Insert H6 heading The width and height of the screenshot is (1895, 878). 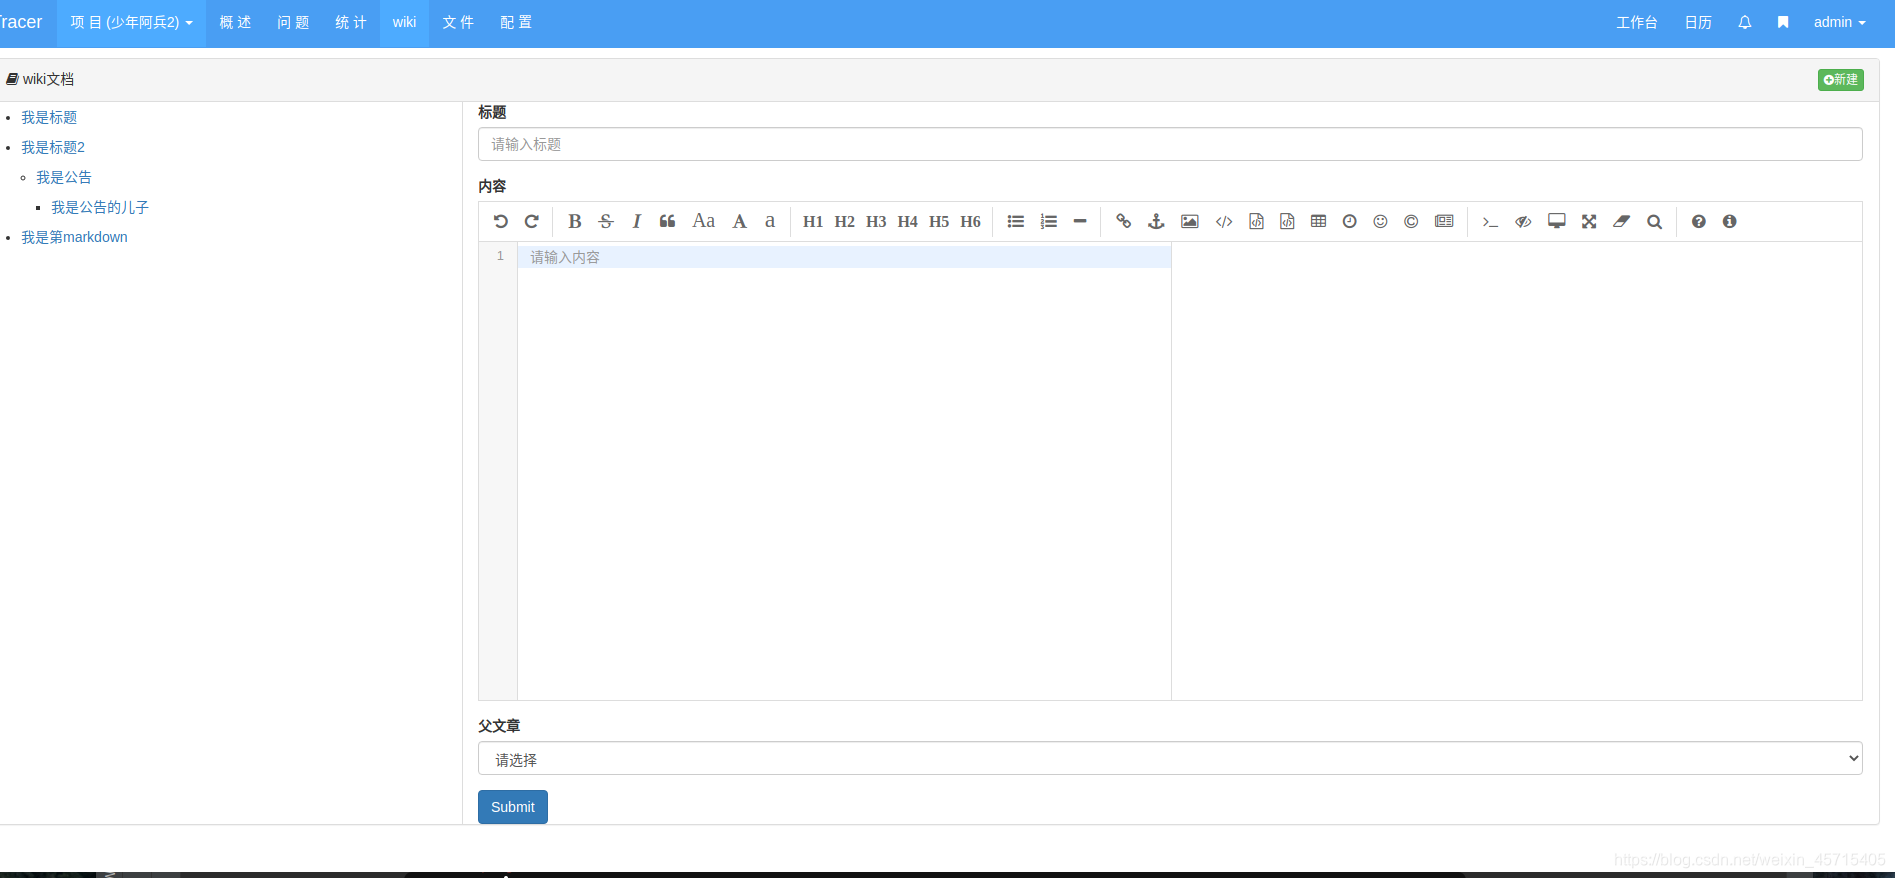971,222
